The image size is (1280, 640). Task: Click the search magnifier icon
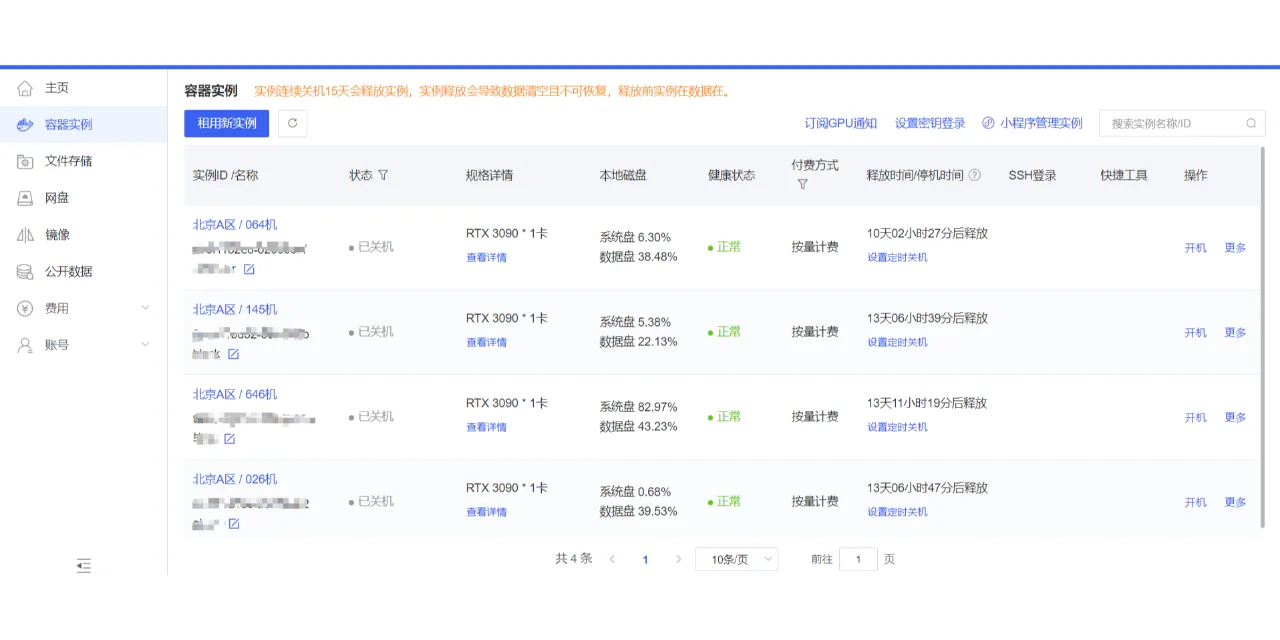click(x=1251, y=124)
